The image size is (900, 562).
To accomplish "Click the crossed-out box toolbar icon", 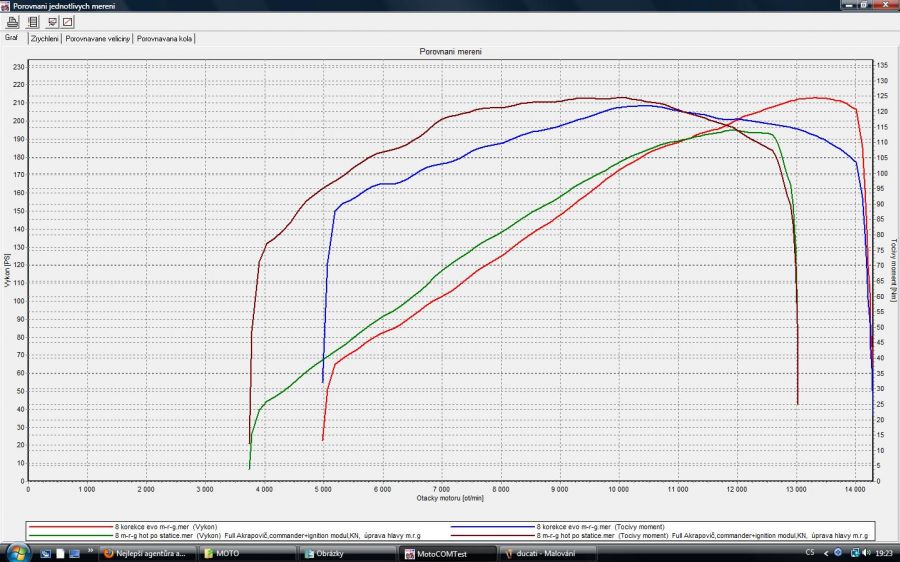I will 68,21.
